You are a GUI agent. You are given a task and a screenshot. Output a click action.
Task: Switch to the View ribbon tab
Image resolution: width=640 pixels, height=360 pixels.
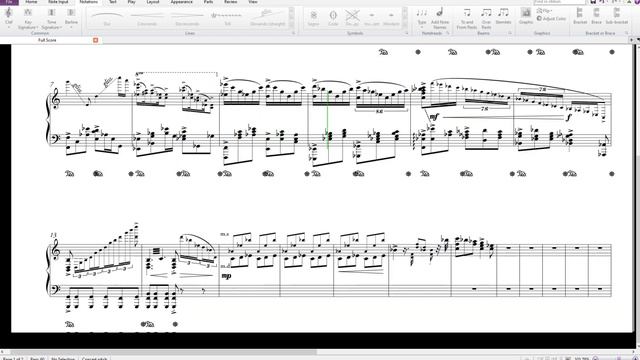pos(253,2)
